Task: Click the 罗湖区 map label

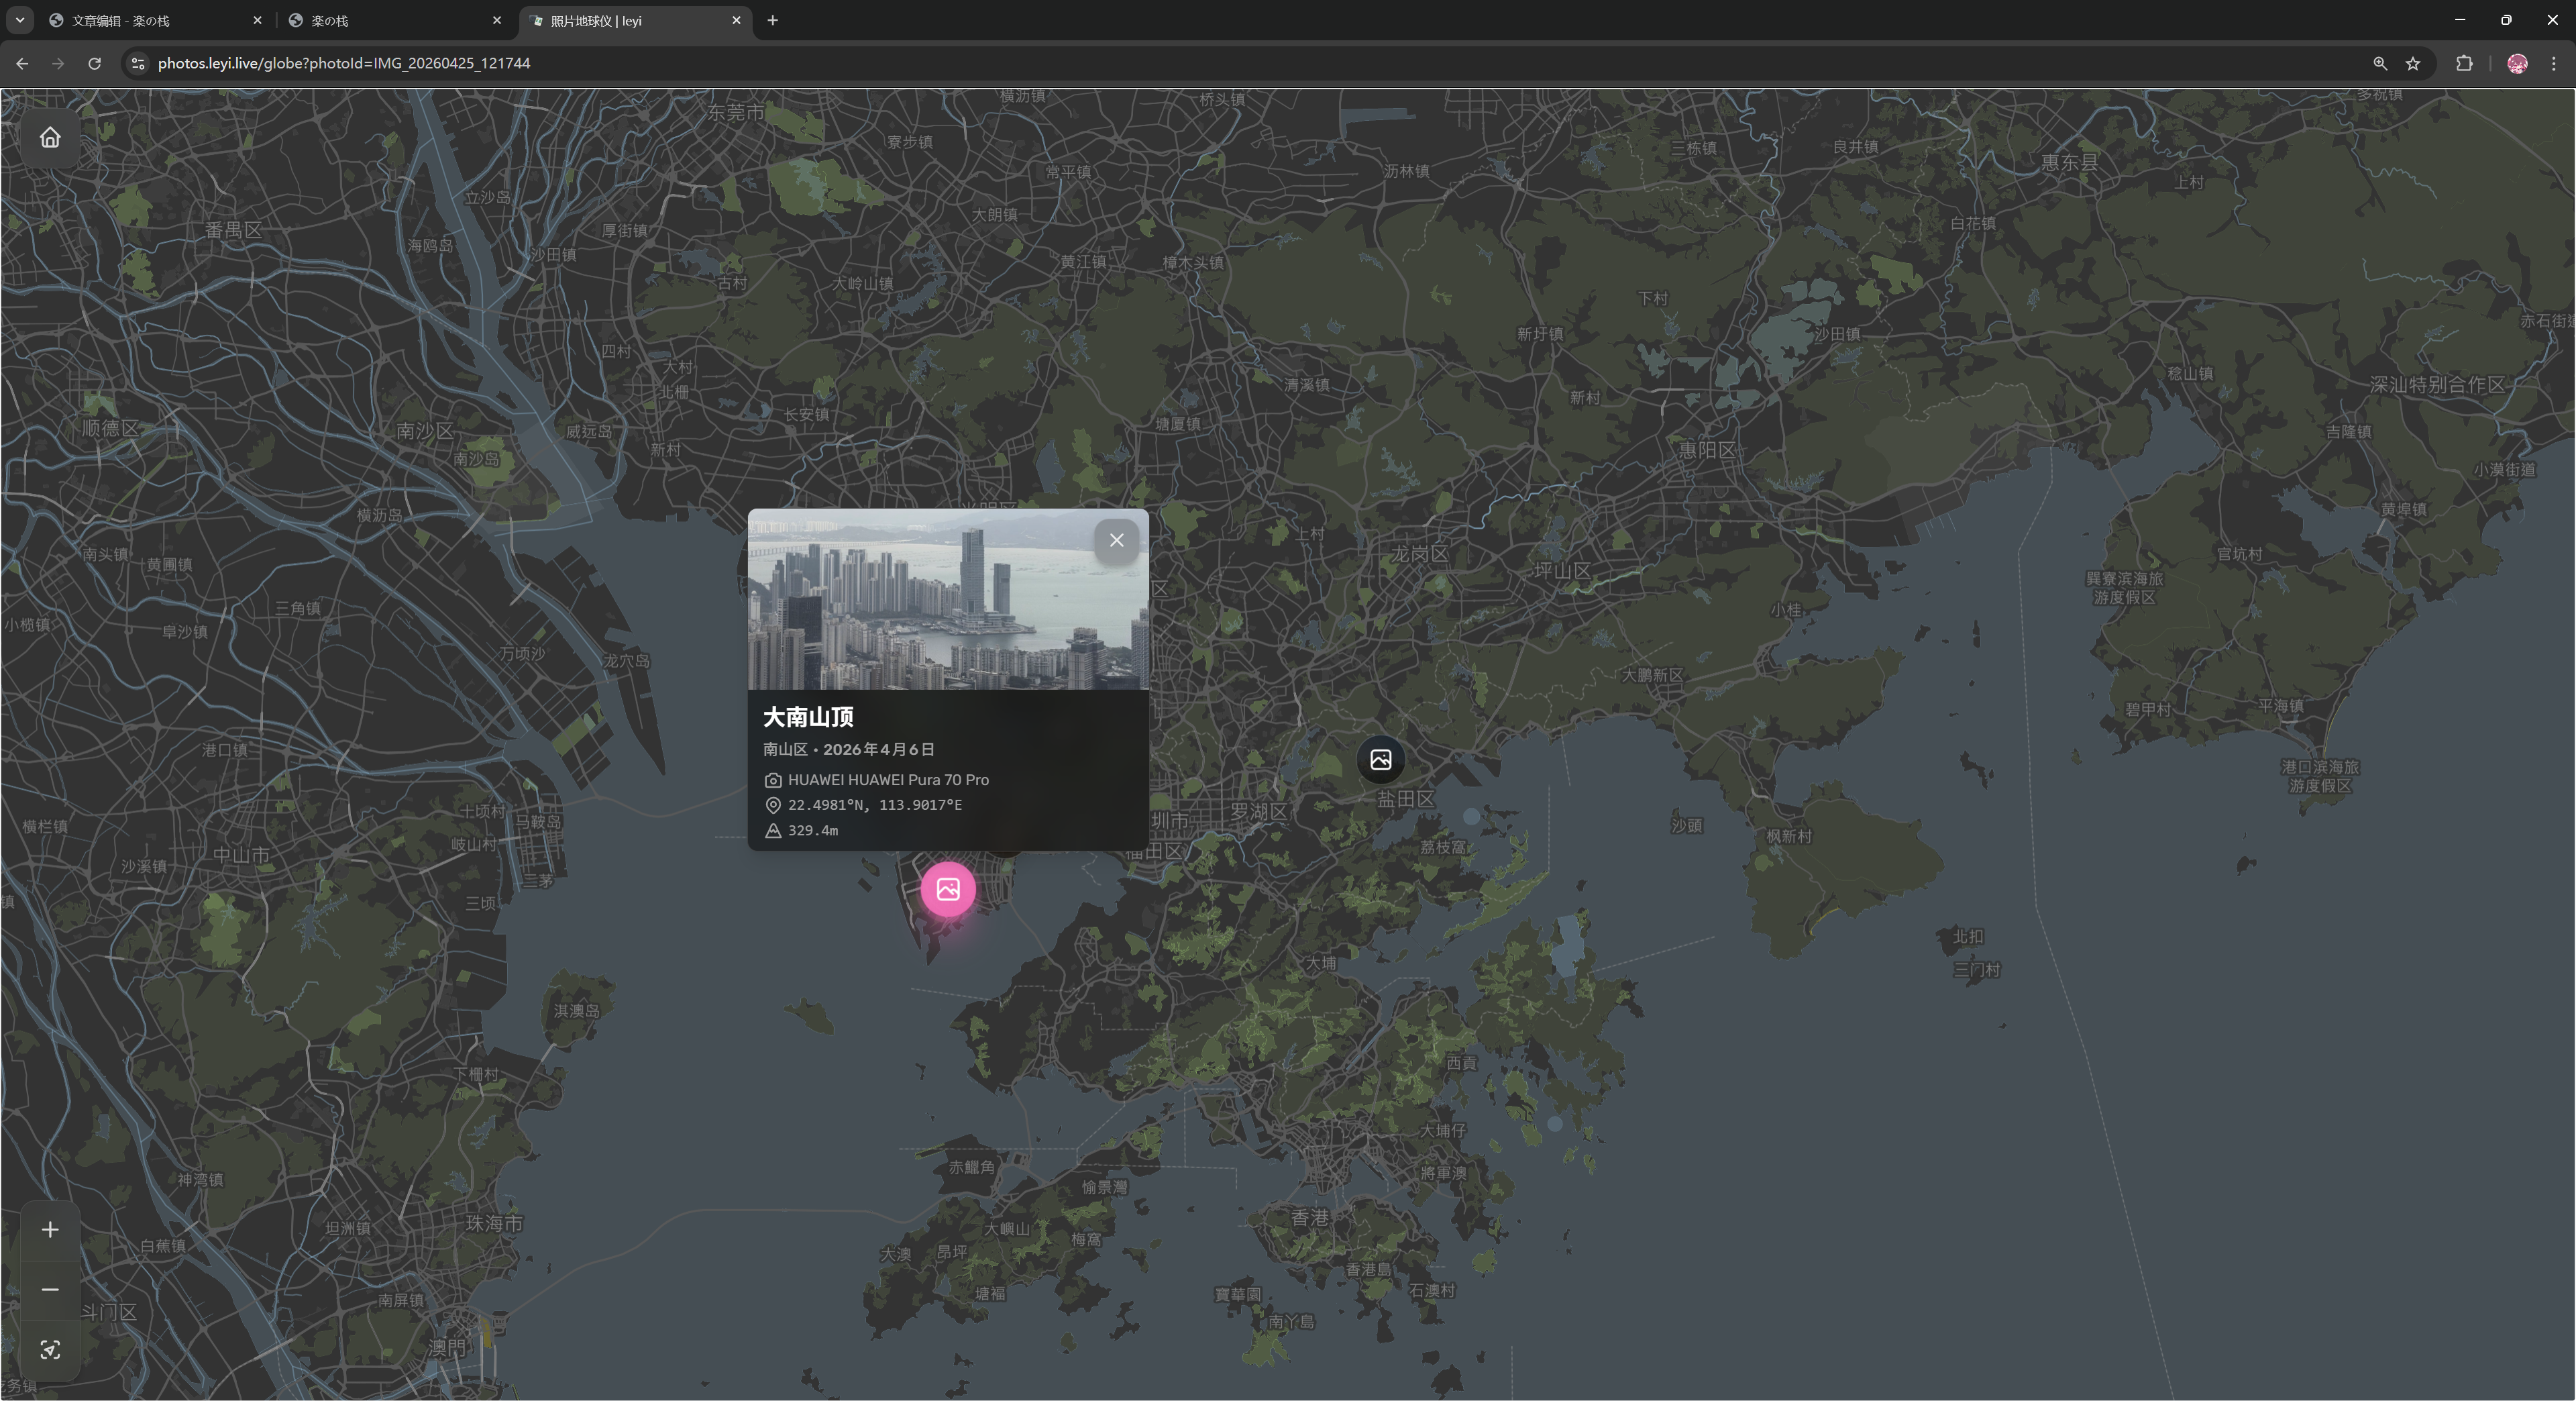Action: [1258, 811]
